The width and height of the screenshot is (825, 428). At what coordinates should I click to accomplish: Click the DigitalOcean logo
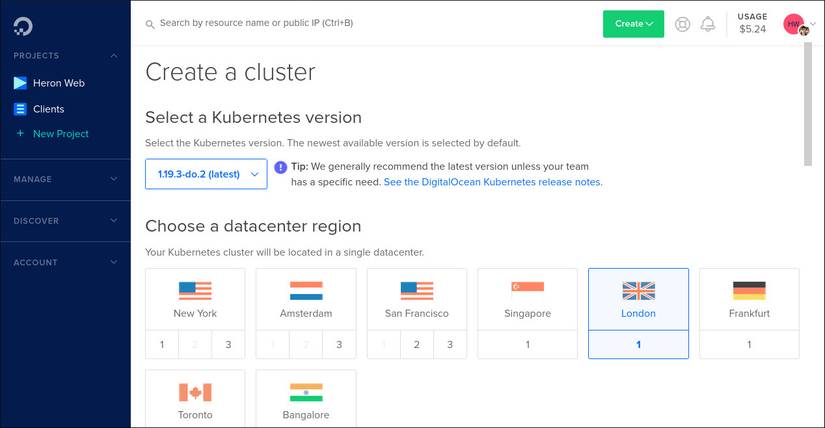[23, 26]
